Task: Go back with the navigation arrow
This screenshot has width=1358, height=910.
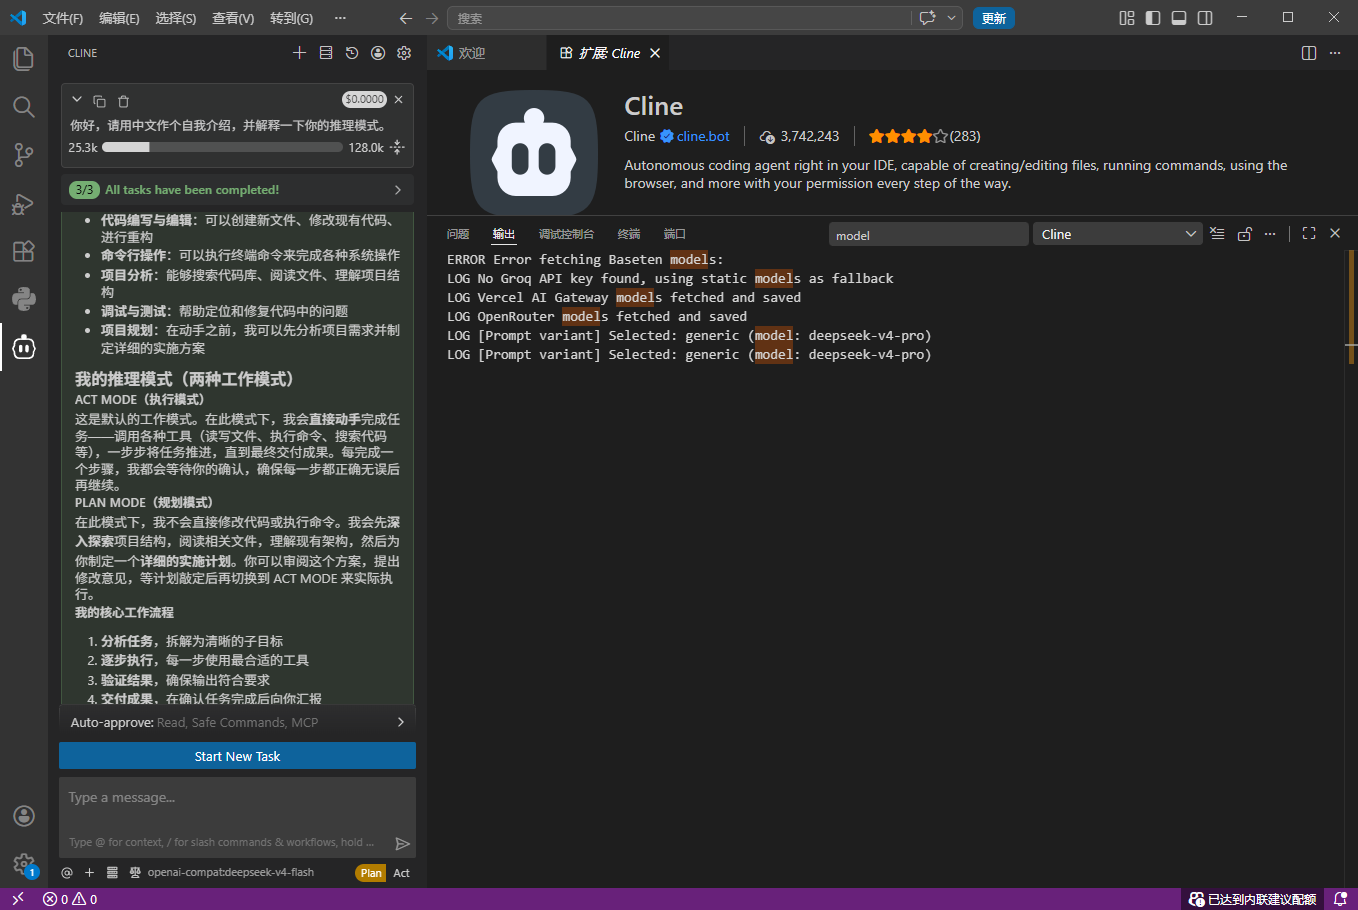Action: [405, 18]
